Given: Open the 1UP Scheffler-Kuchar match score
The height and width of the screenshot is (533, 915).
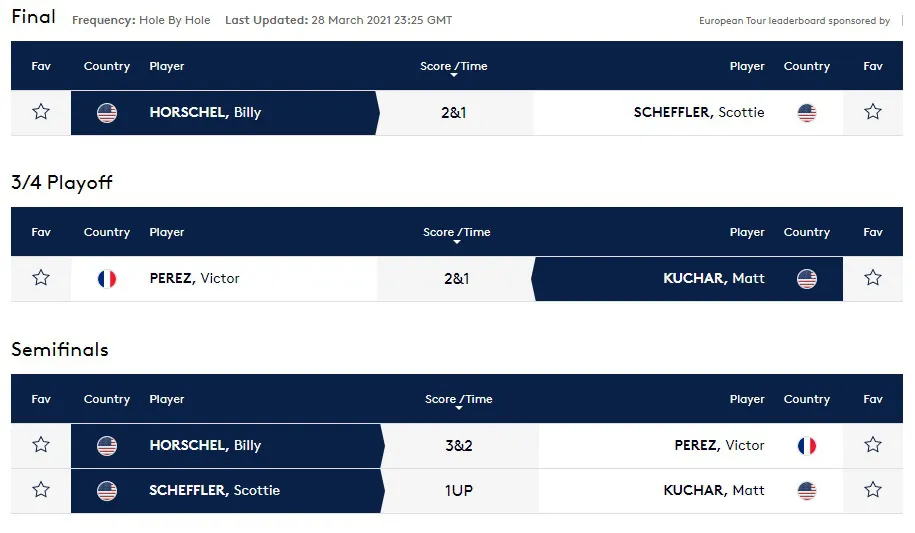Looking at the screenshot, I should coord(459,490).
